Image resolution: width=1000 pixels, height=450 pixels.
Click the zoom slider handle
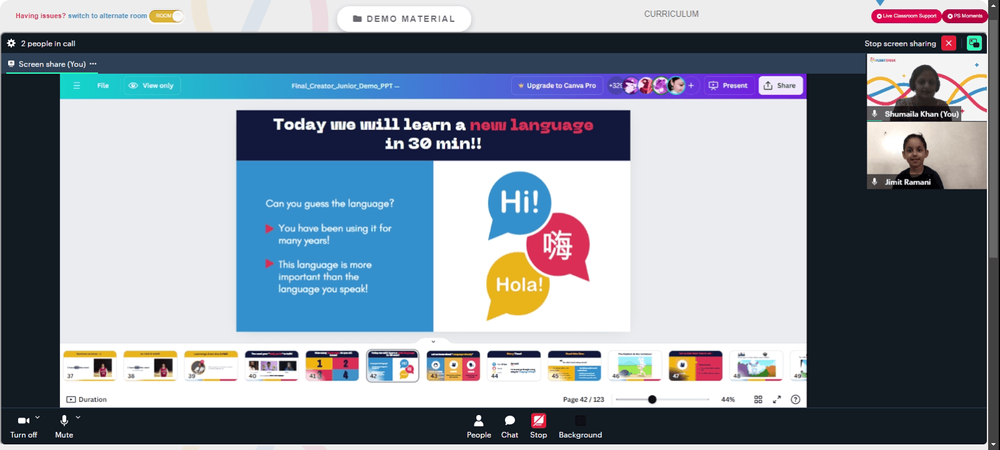(652, 400)
